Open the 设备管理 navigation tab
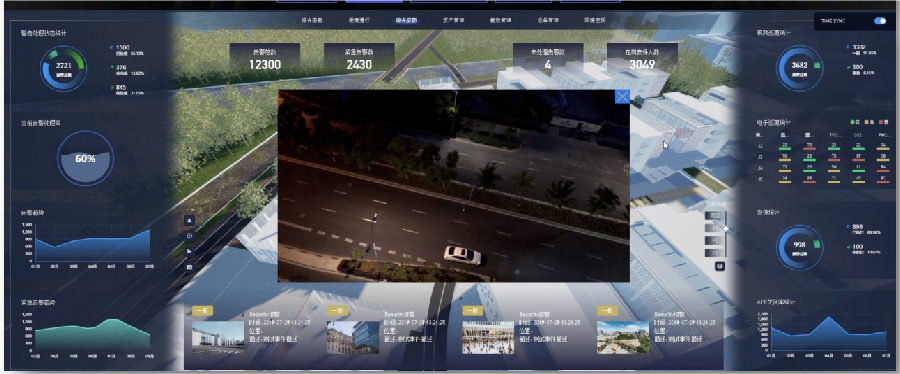 [x=548, y=20]
